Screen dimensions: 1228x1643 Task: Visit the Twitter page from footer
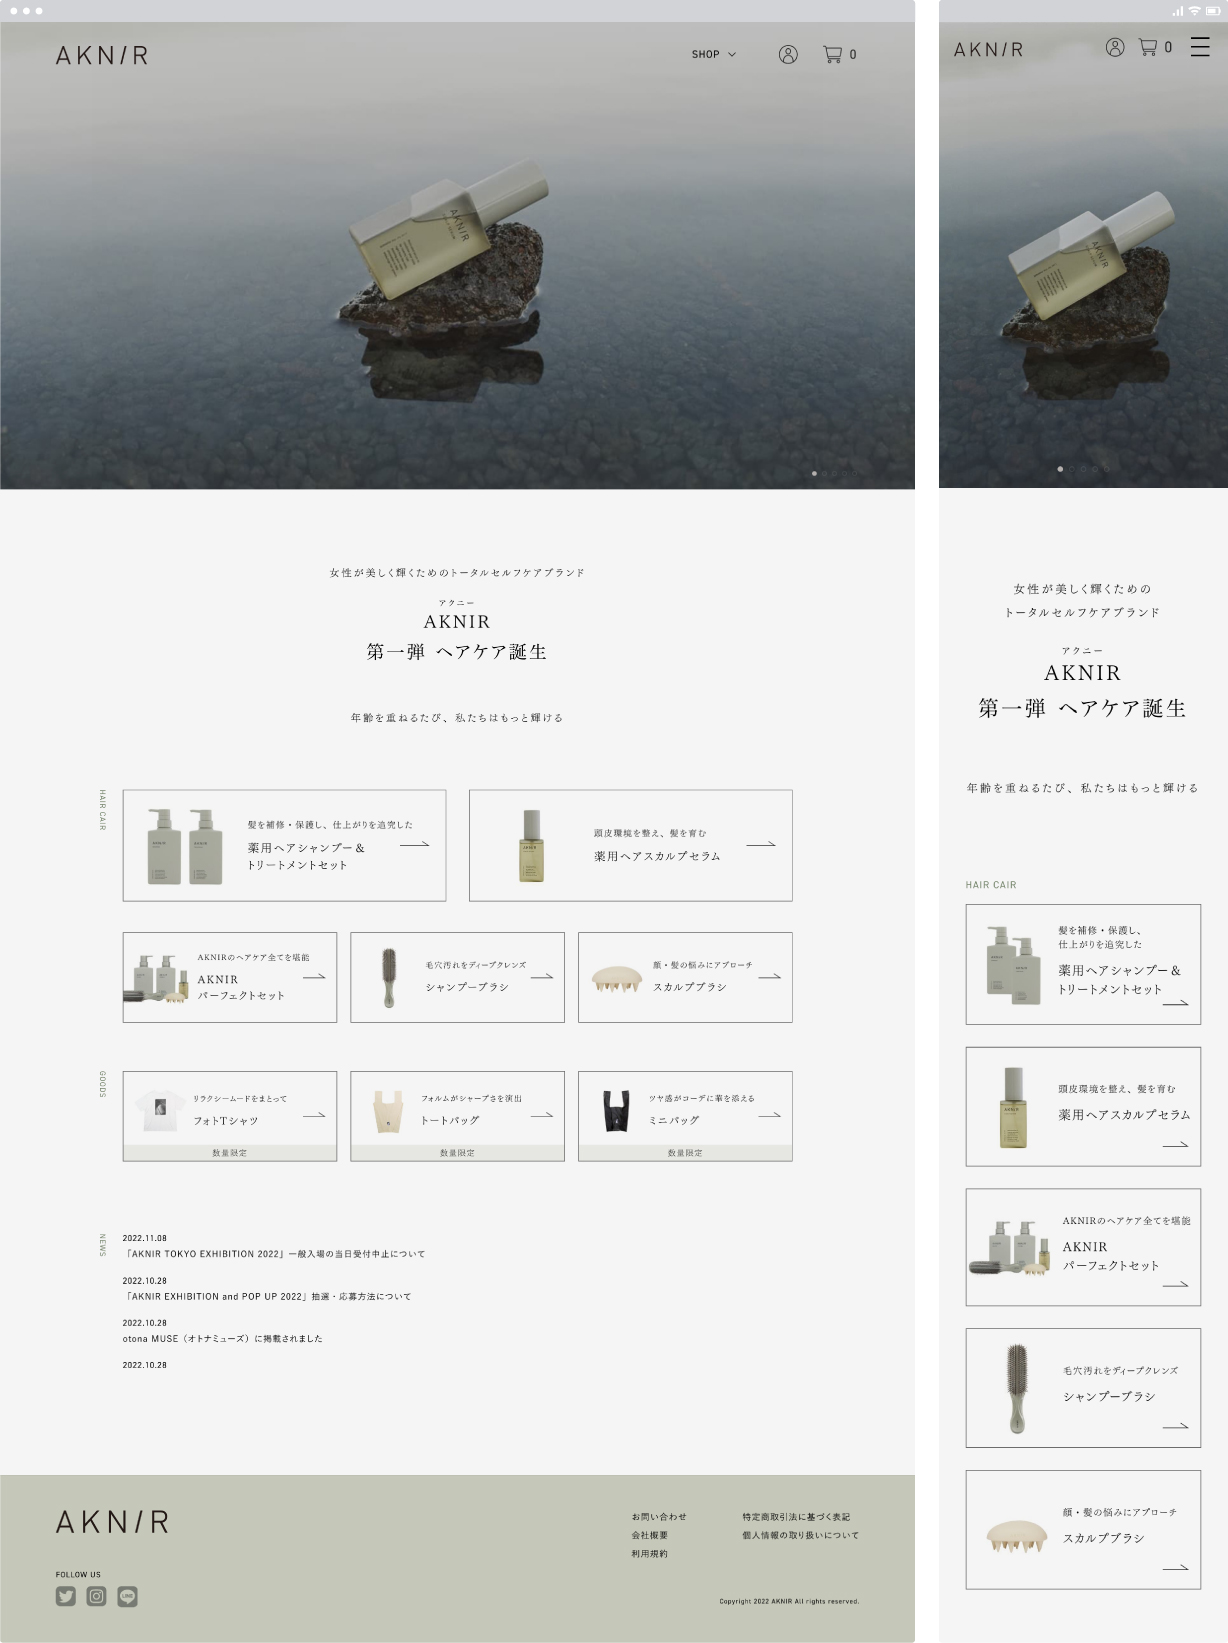[x=66, y=1596]
